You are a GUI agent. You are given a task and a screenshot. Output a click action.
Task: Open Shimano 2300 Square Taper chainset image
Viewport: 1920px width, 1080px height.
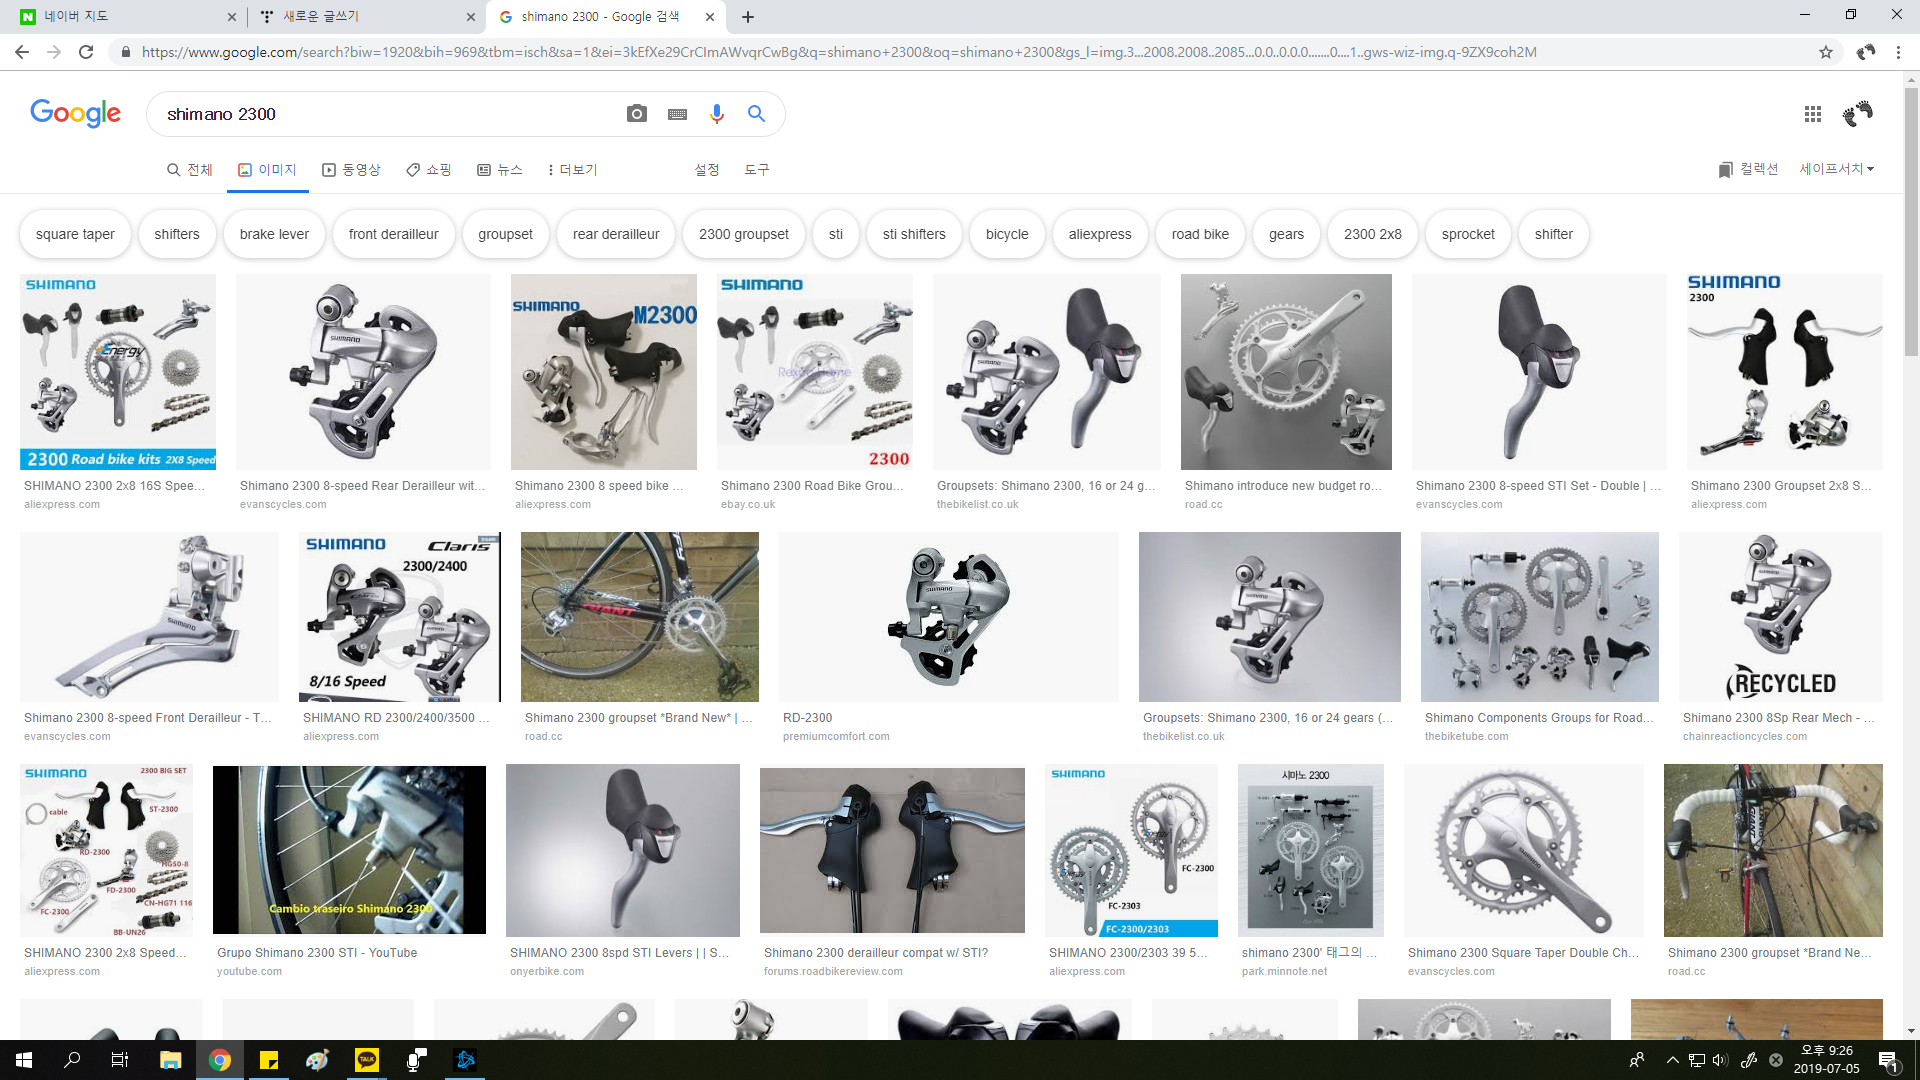(x=1523, y=850)
